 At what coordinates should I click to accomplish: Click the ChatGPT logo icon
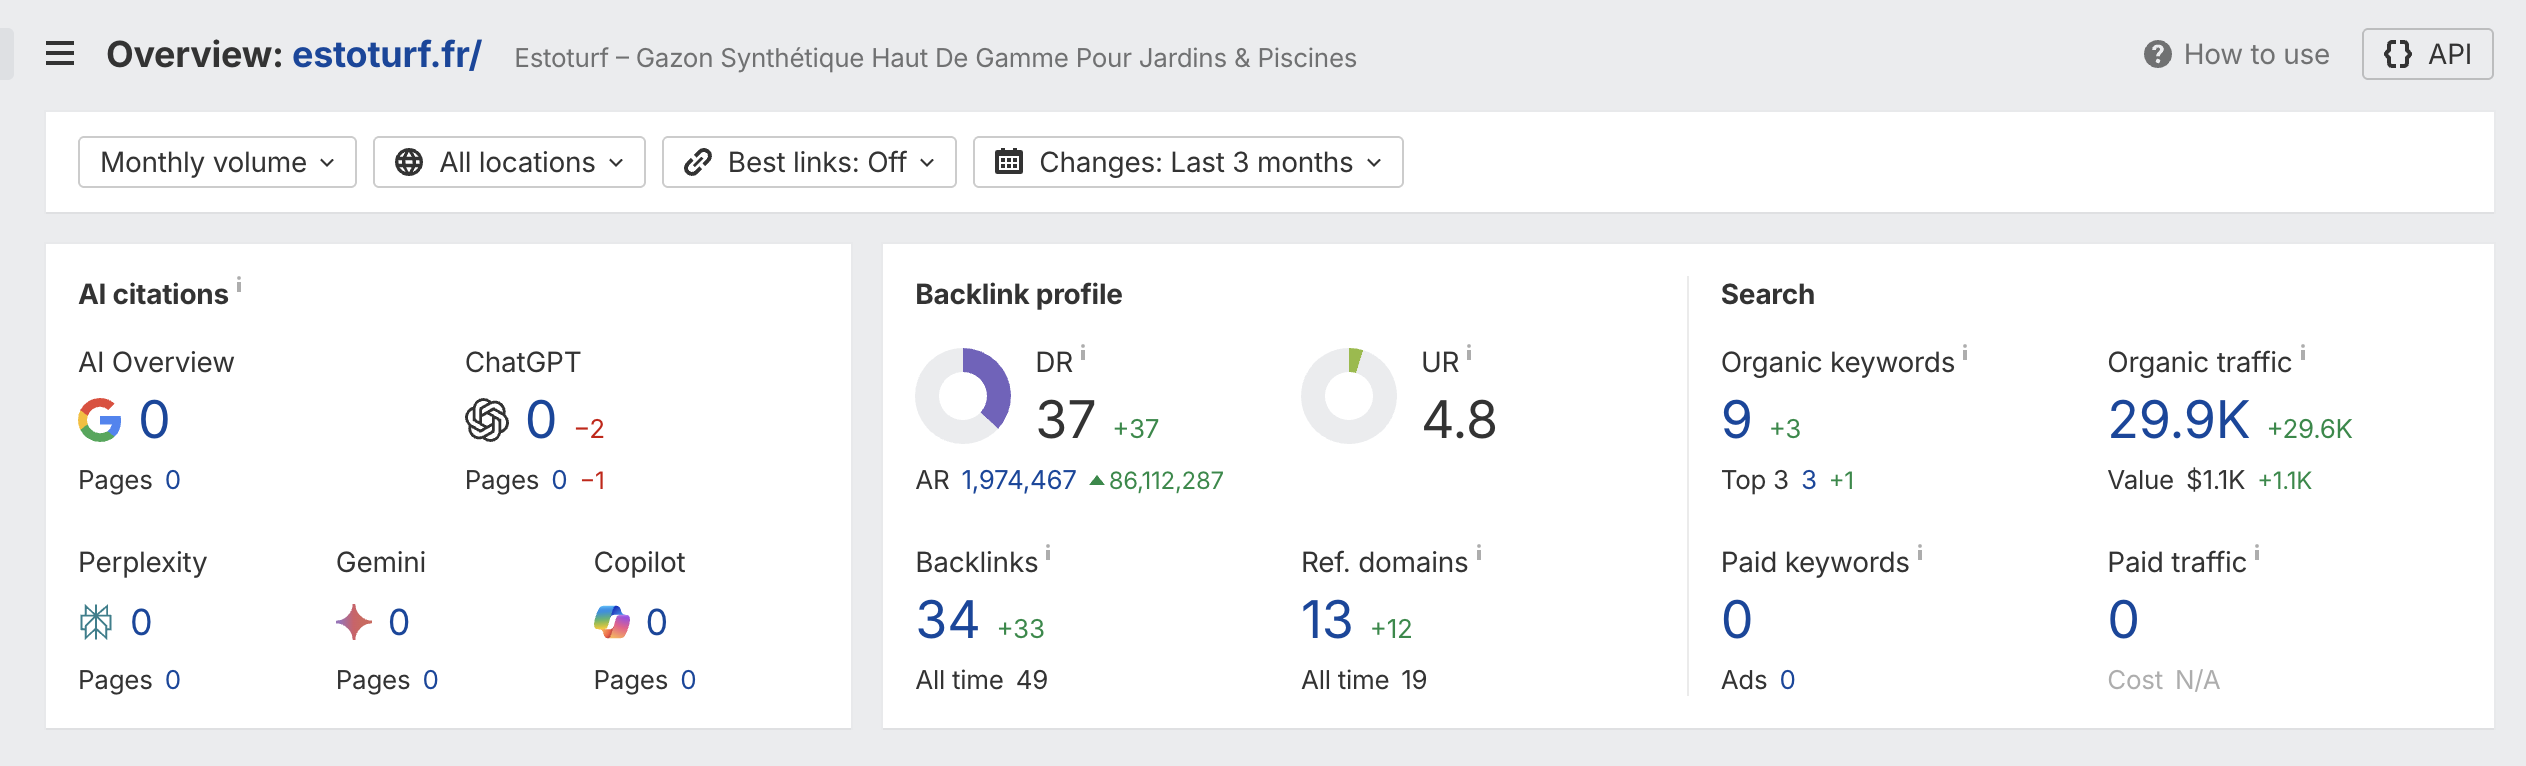[x=487, y=420]
